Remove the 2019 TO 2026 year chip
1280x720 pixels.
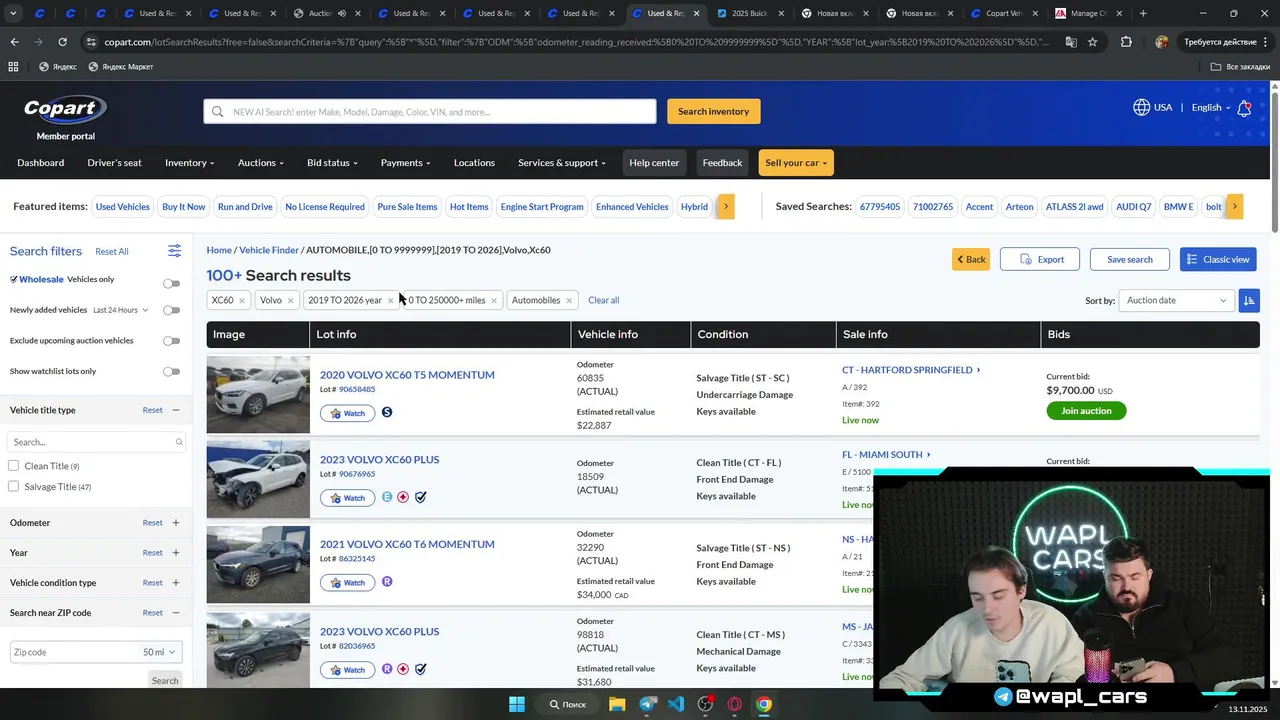pos(390,301)
